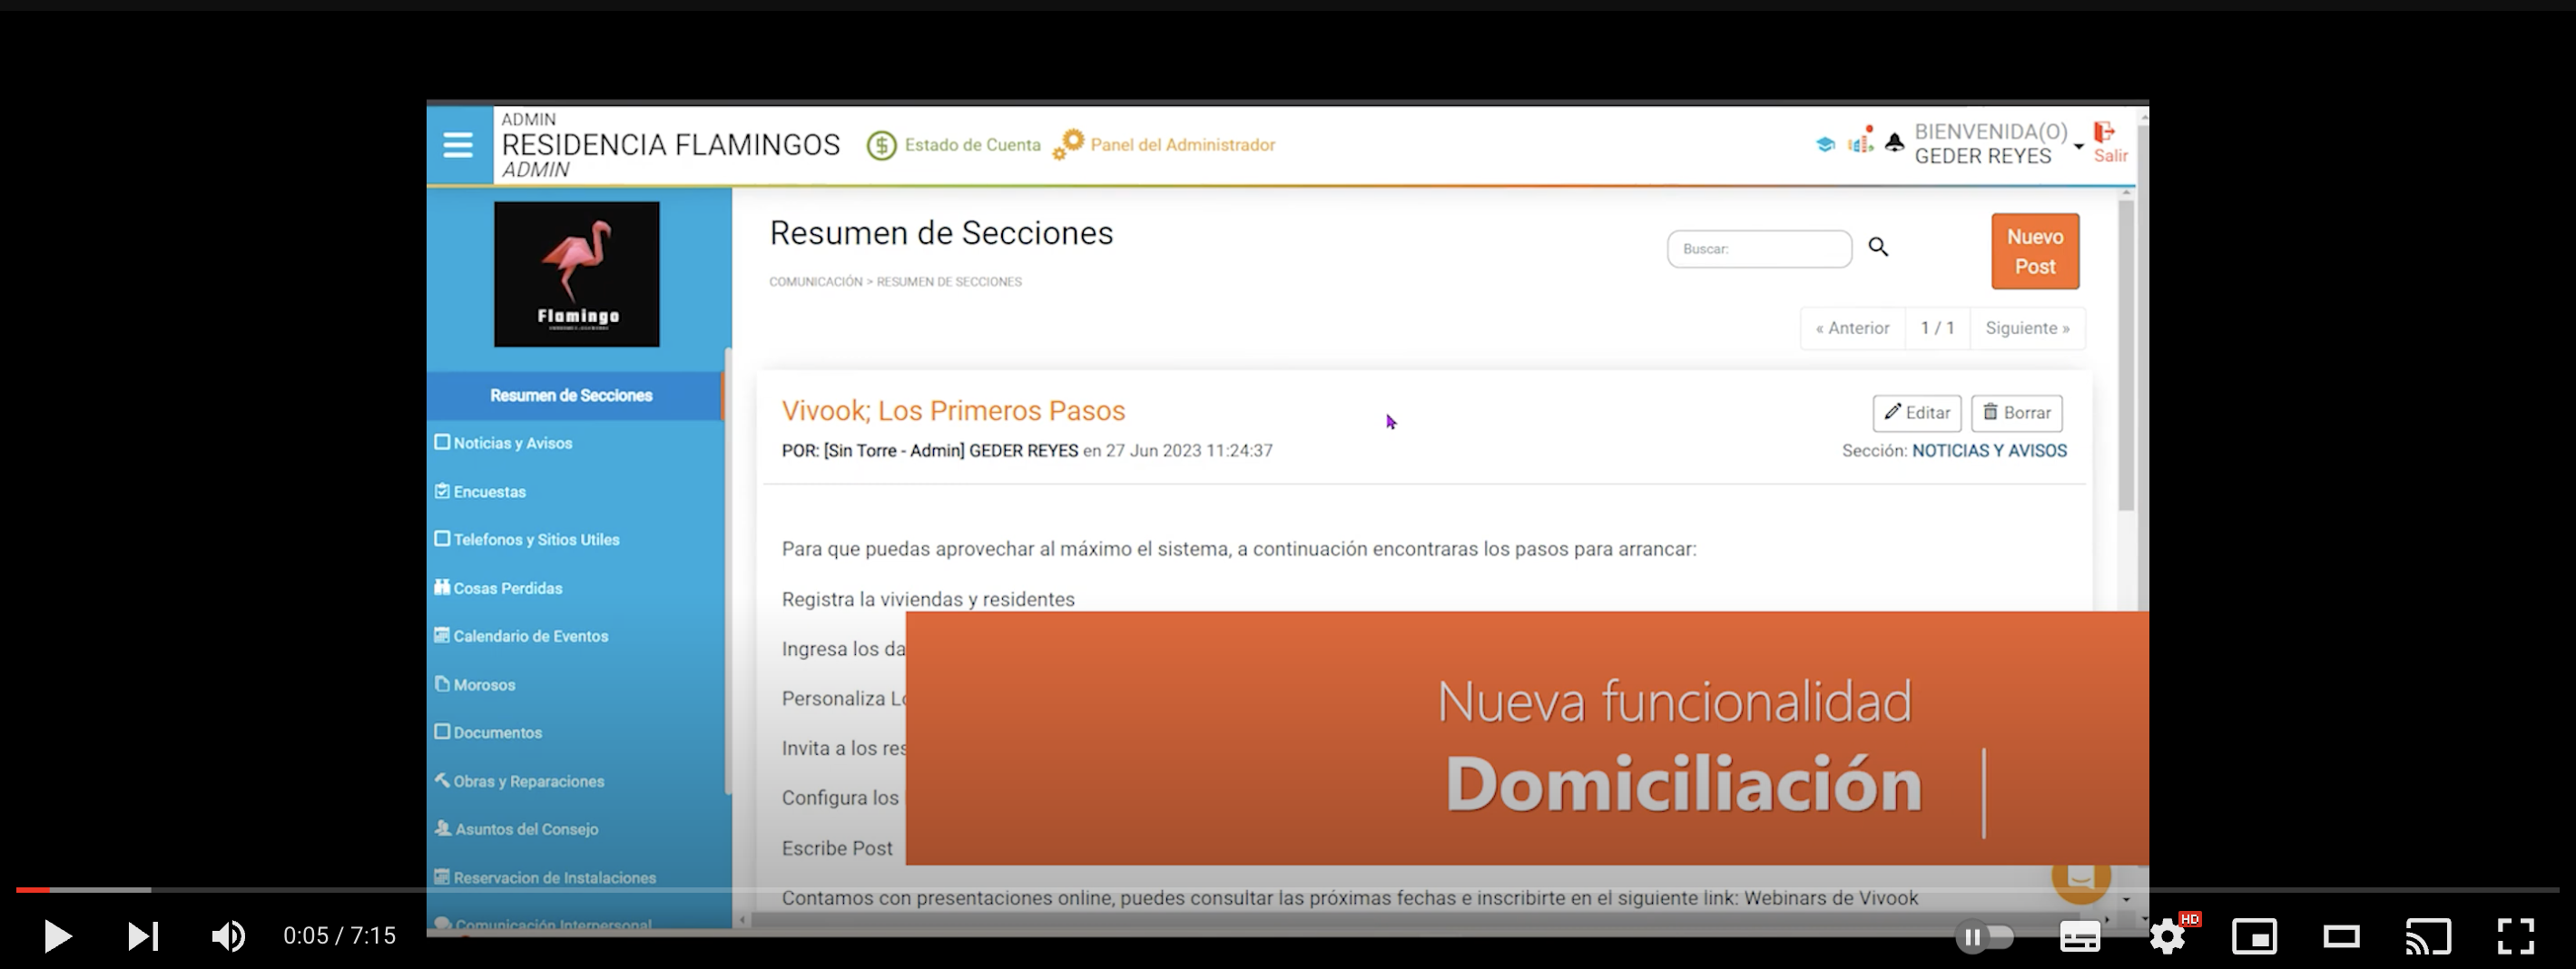Open Encuestas in sidebar

[489, 492]
